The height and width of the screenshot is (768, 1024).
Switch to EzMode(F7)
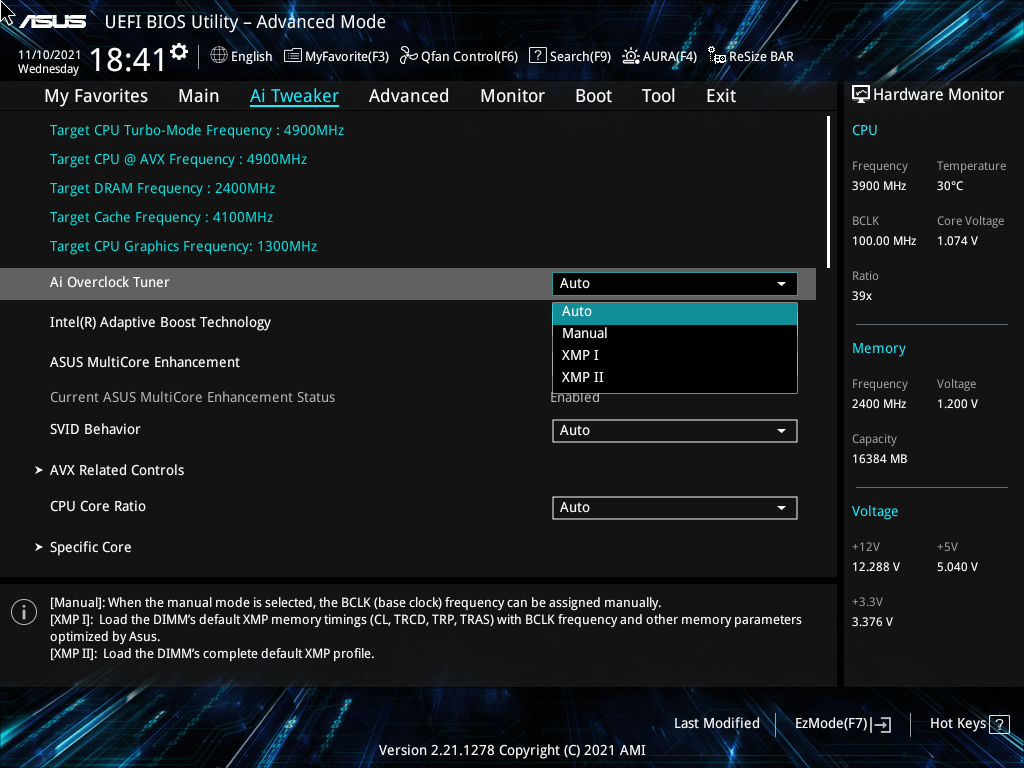[x=843, y=724]
